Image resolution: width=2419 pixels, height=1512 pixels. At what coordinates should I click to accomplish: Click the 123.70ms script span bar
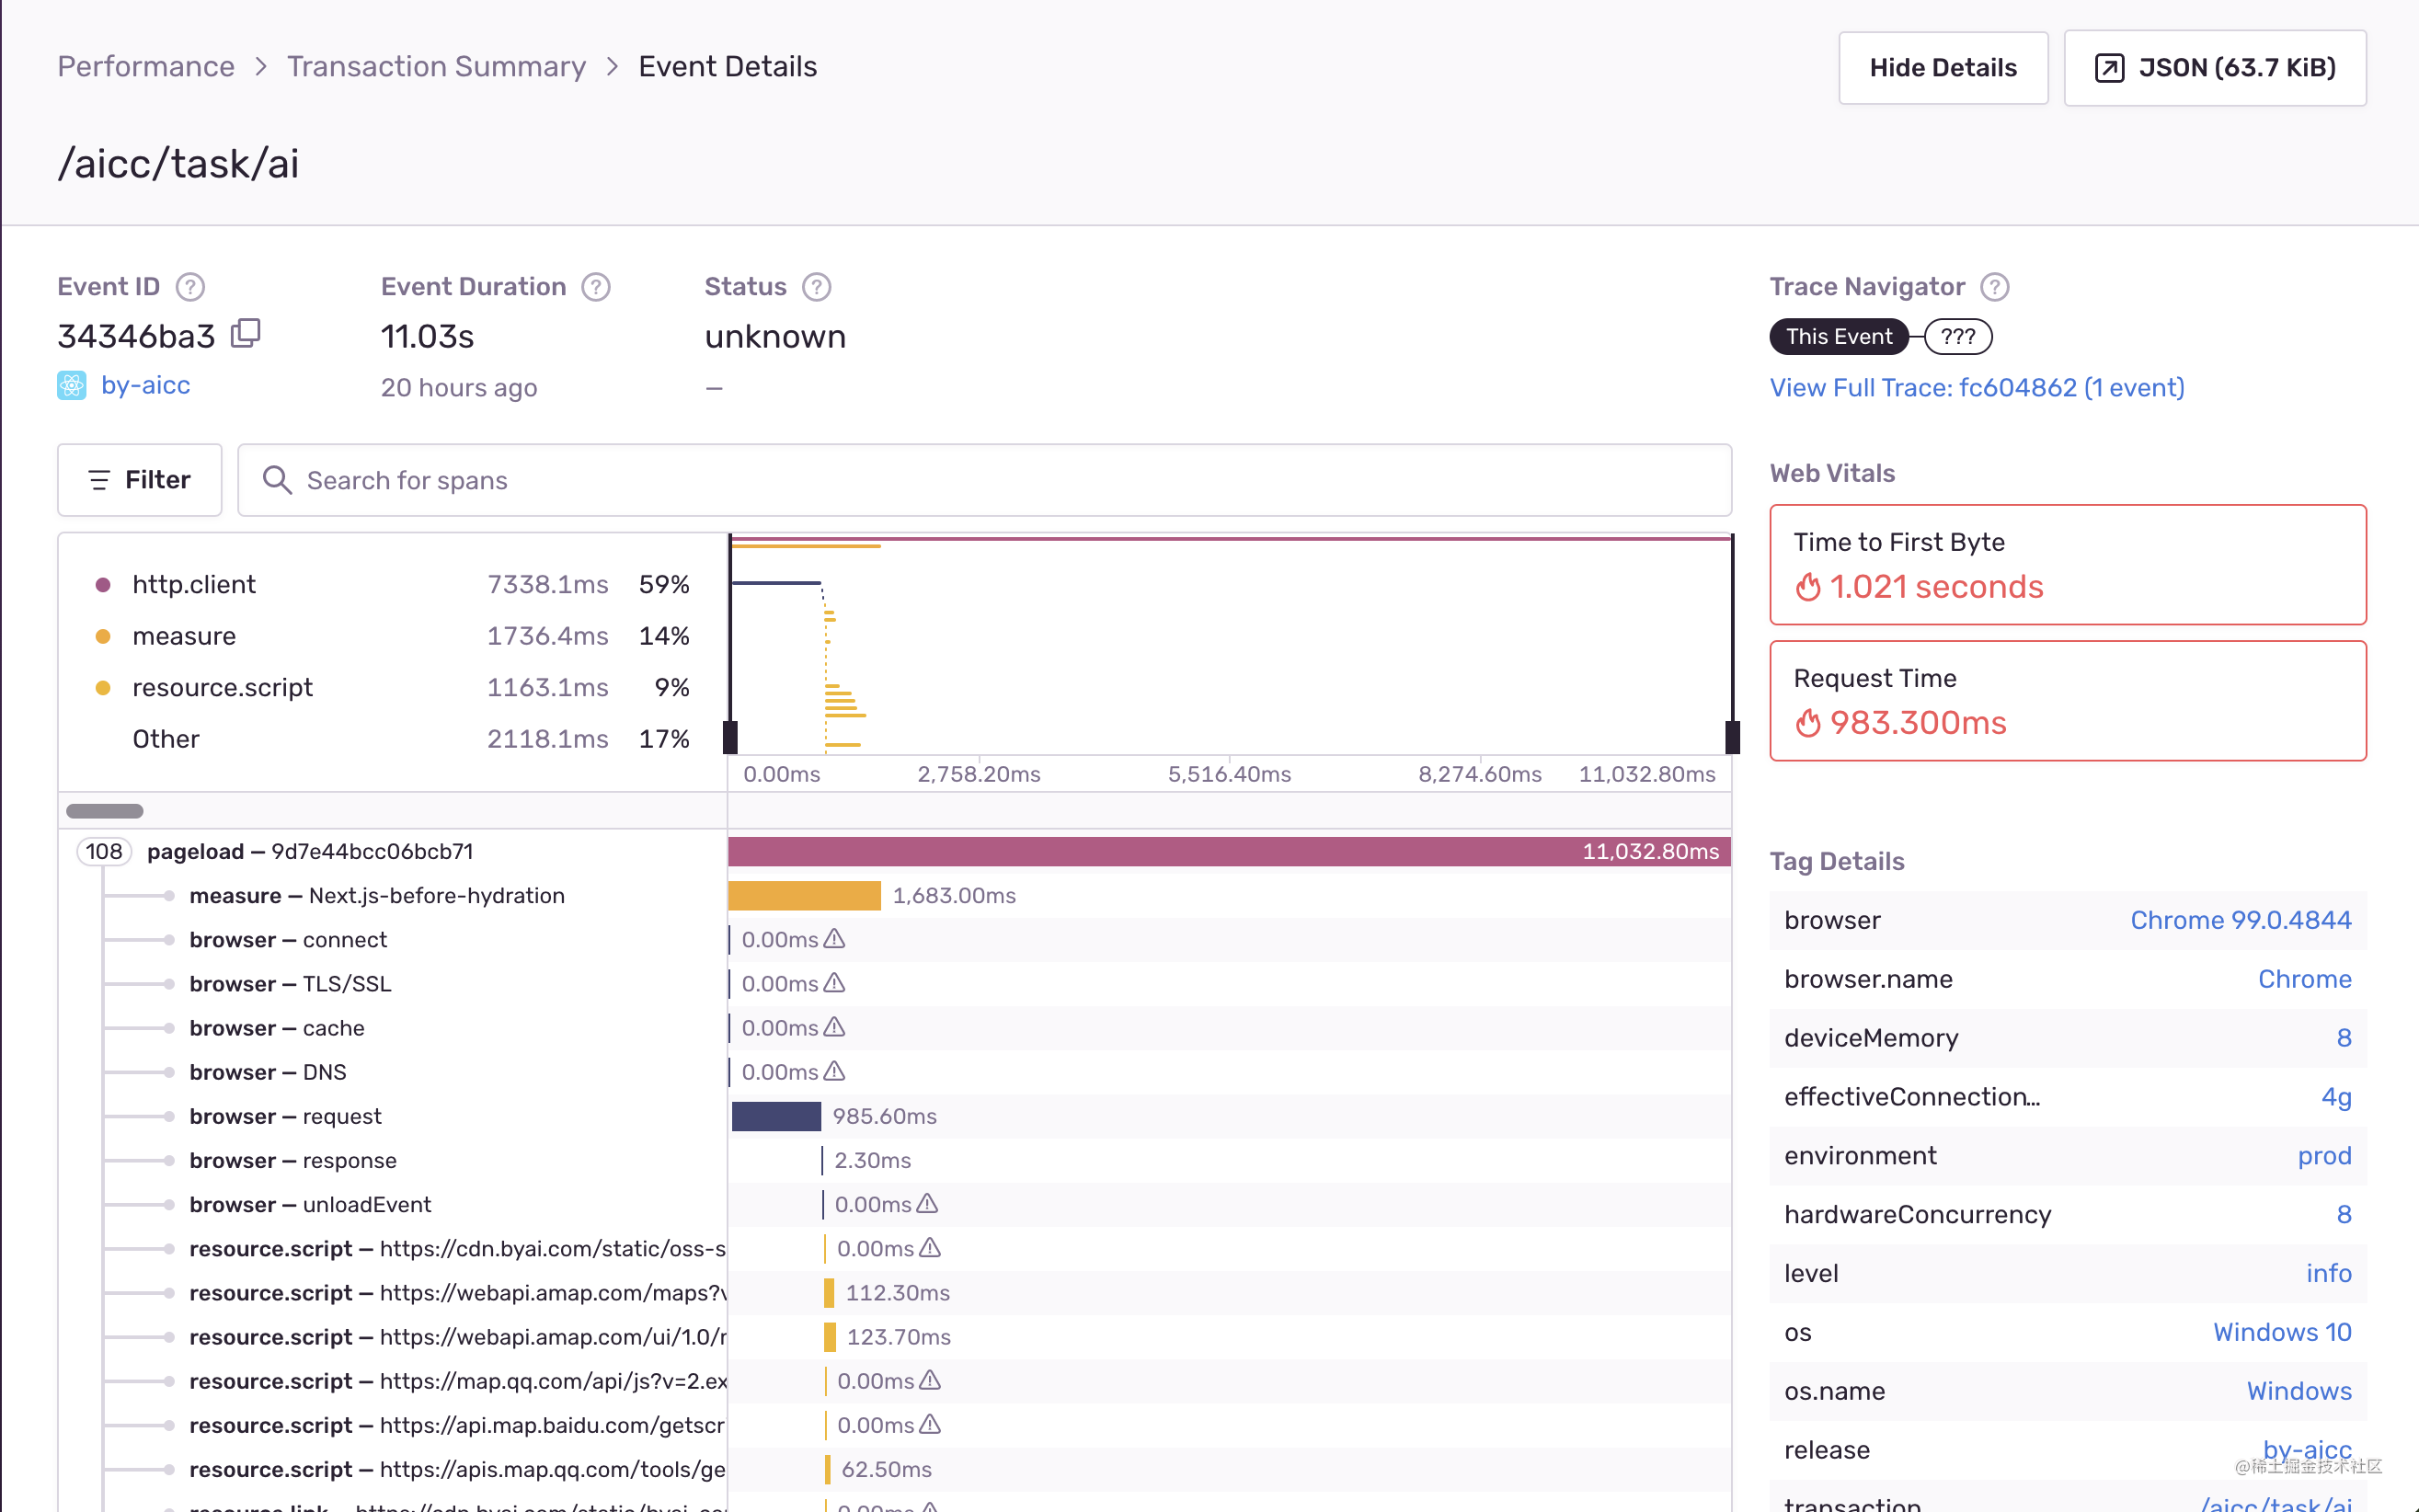point(829,1337)
